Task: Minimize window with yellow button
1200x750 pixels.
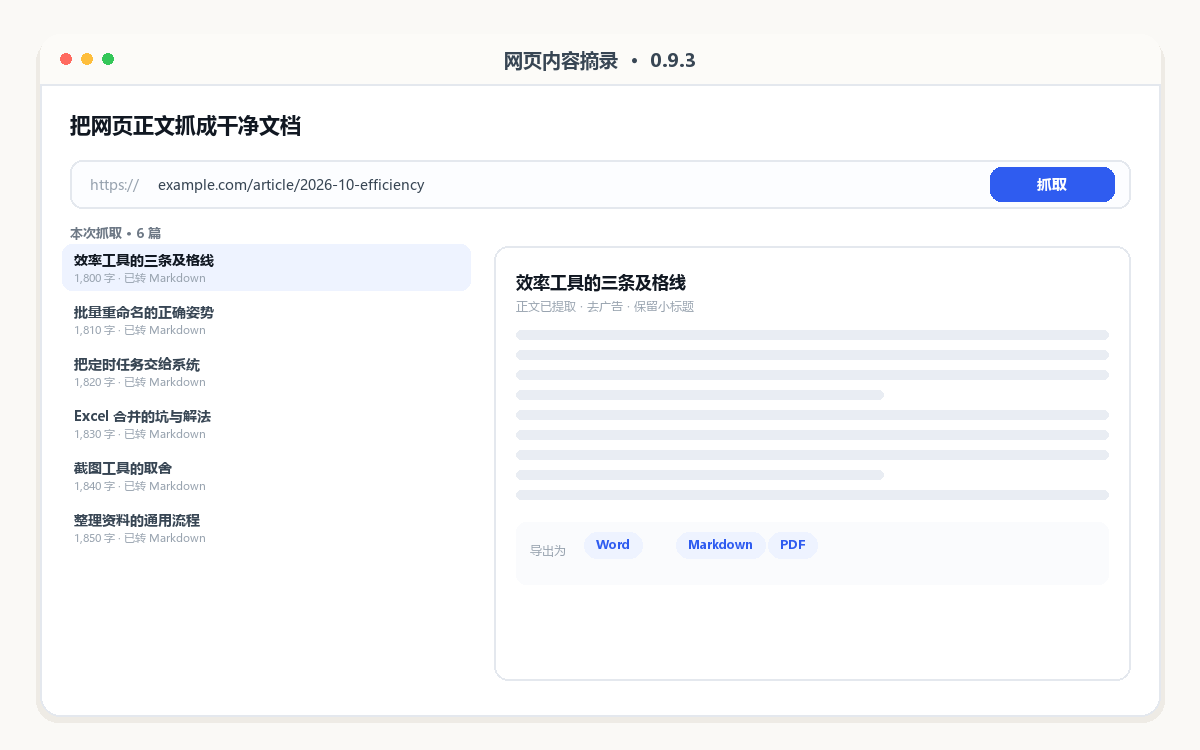Action: point(87,59)
